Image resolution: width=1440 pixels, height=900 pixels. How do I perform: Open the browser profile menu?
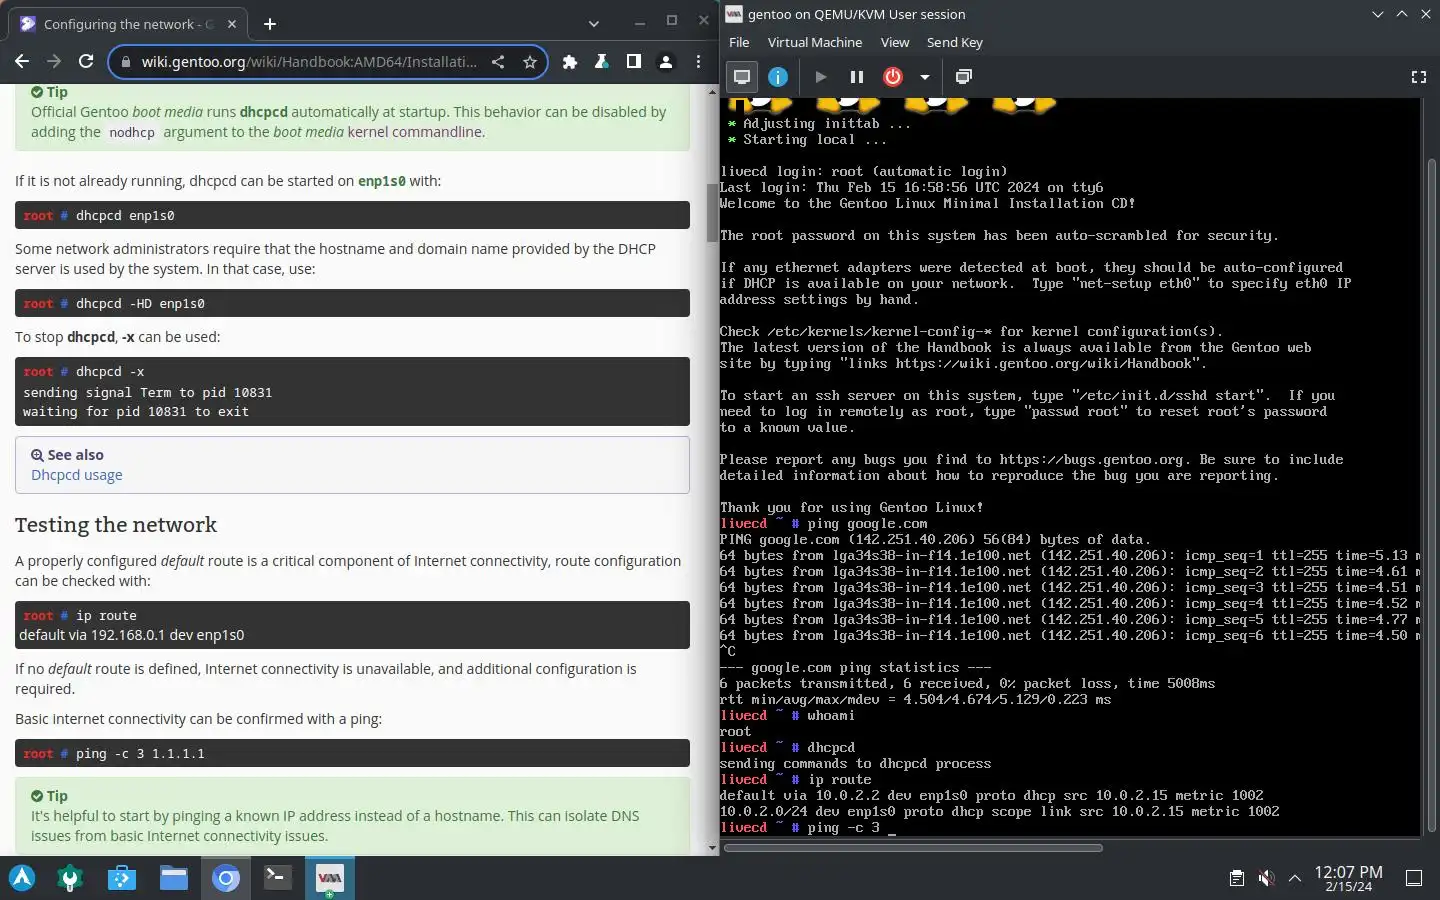666,62
